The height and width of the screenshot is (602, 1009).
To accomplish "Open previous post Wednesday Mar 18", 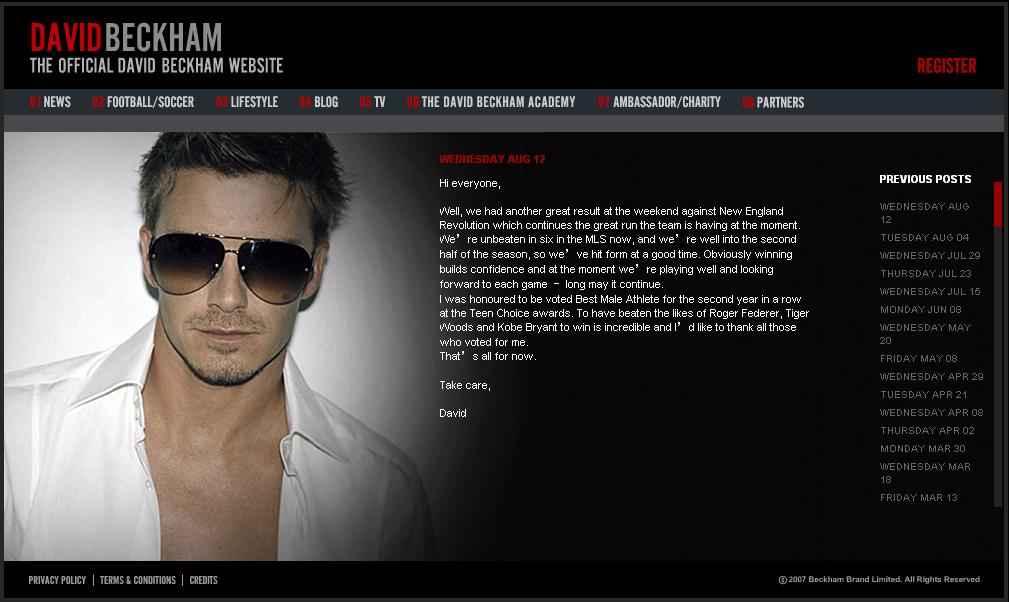I will (925, 473).
